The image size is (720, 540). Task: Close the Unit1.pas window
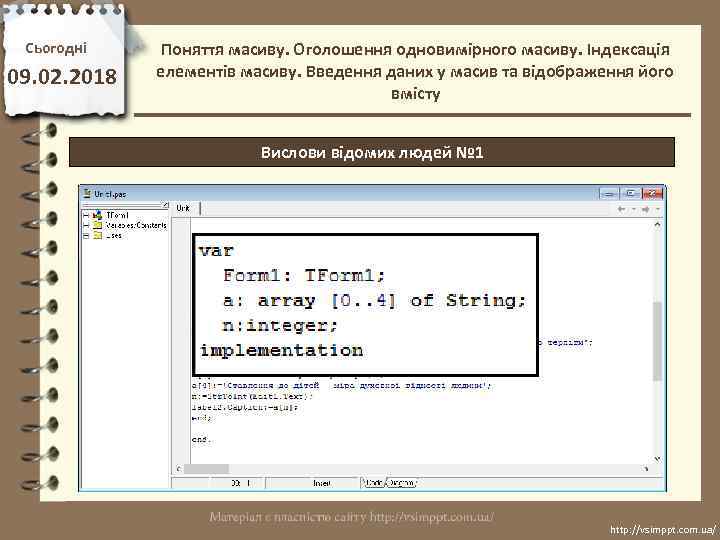(652, 194)
